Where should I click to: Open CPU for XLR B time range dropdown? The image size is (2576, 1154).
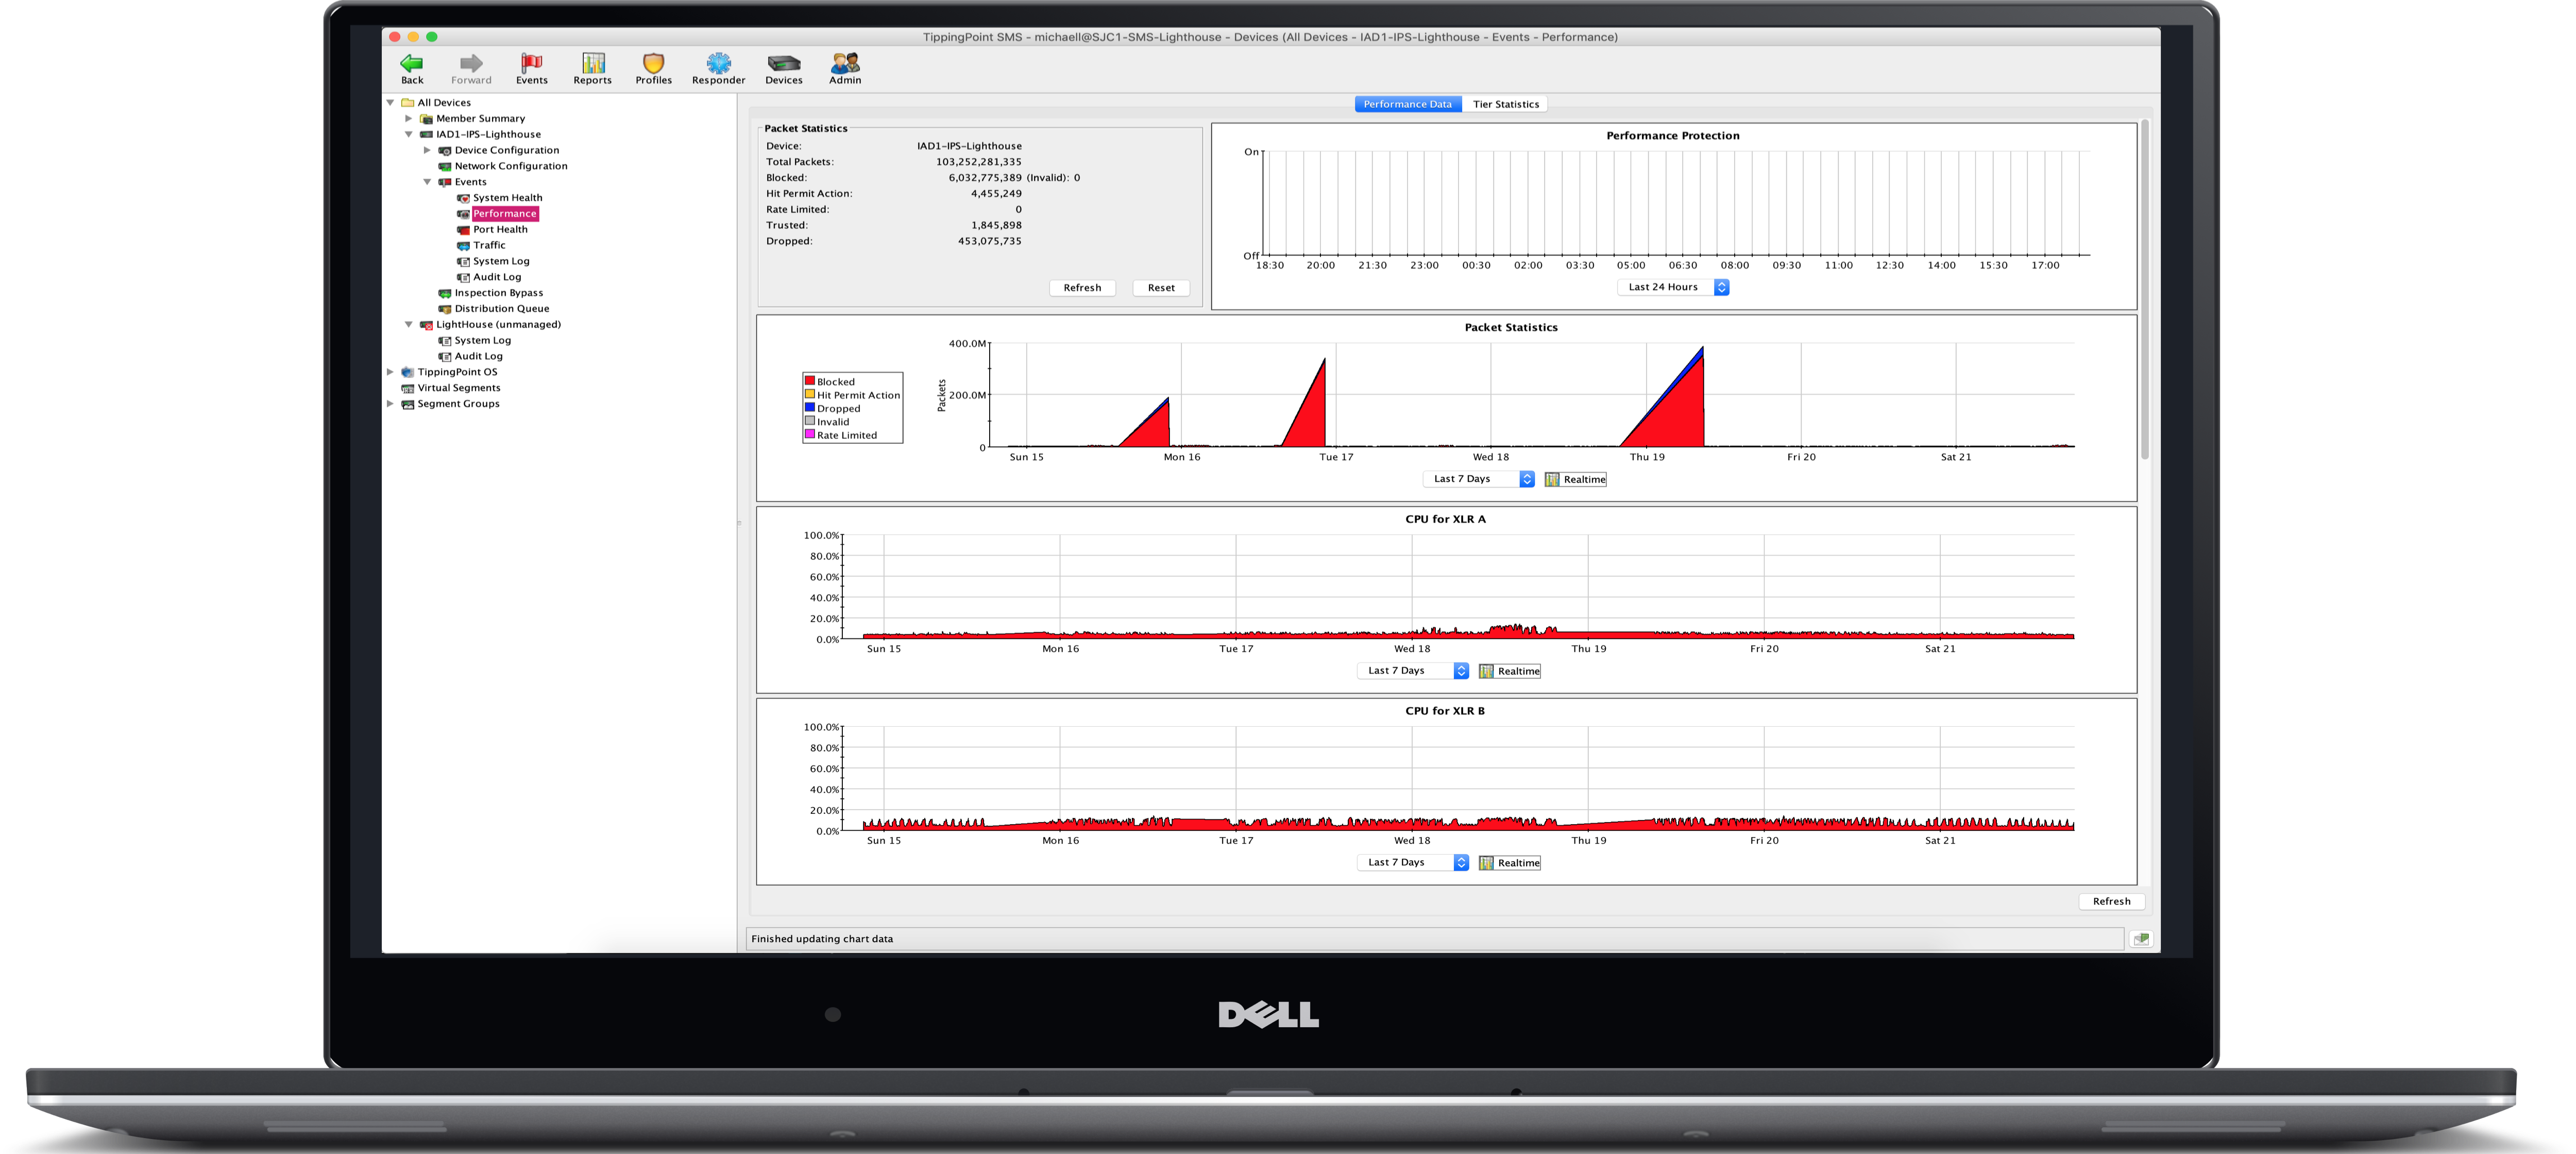(x=1413, y=863)
